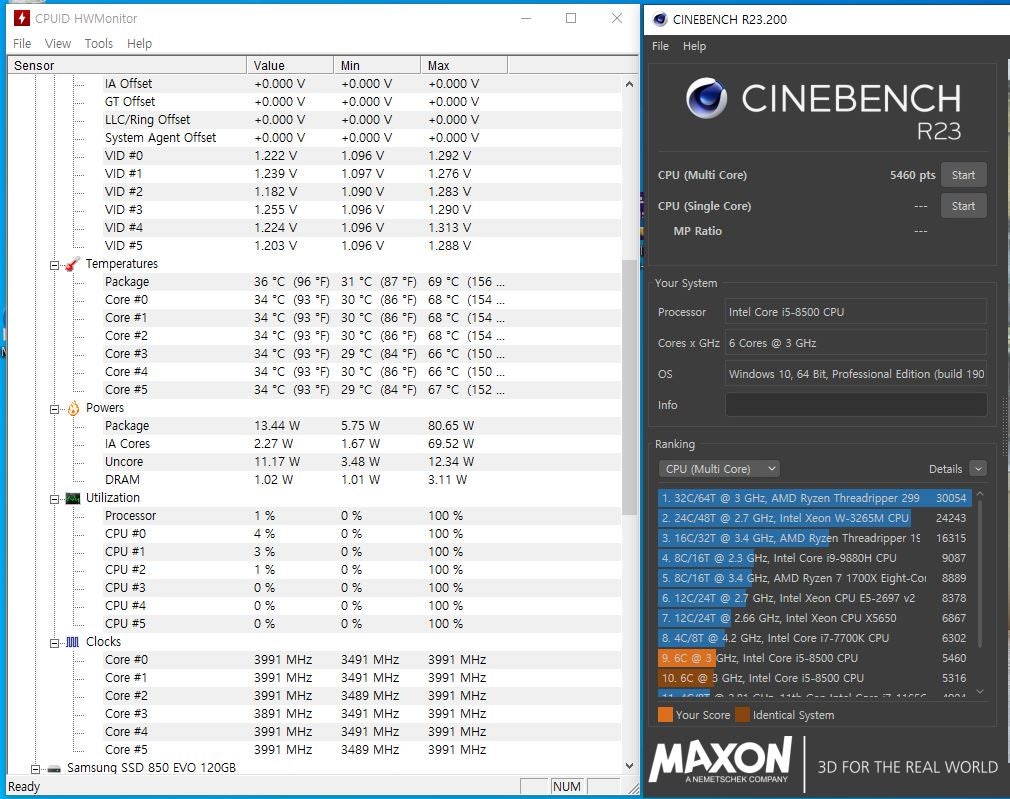1010x799 pixels.
Task: Open HWMonitor View menu
Action: tap(58, 43)
